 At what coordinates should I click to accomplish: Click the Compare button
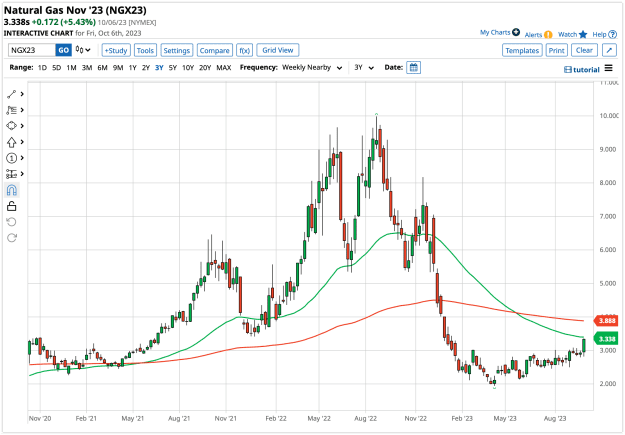[214, 50]
